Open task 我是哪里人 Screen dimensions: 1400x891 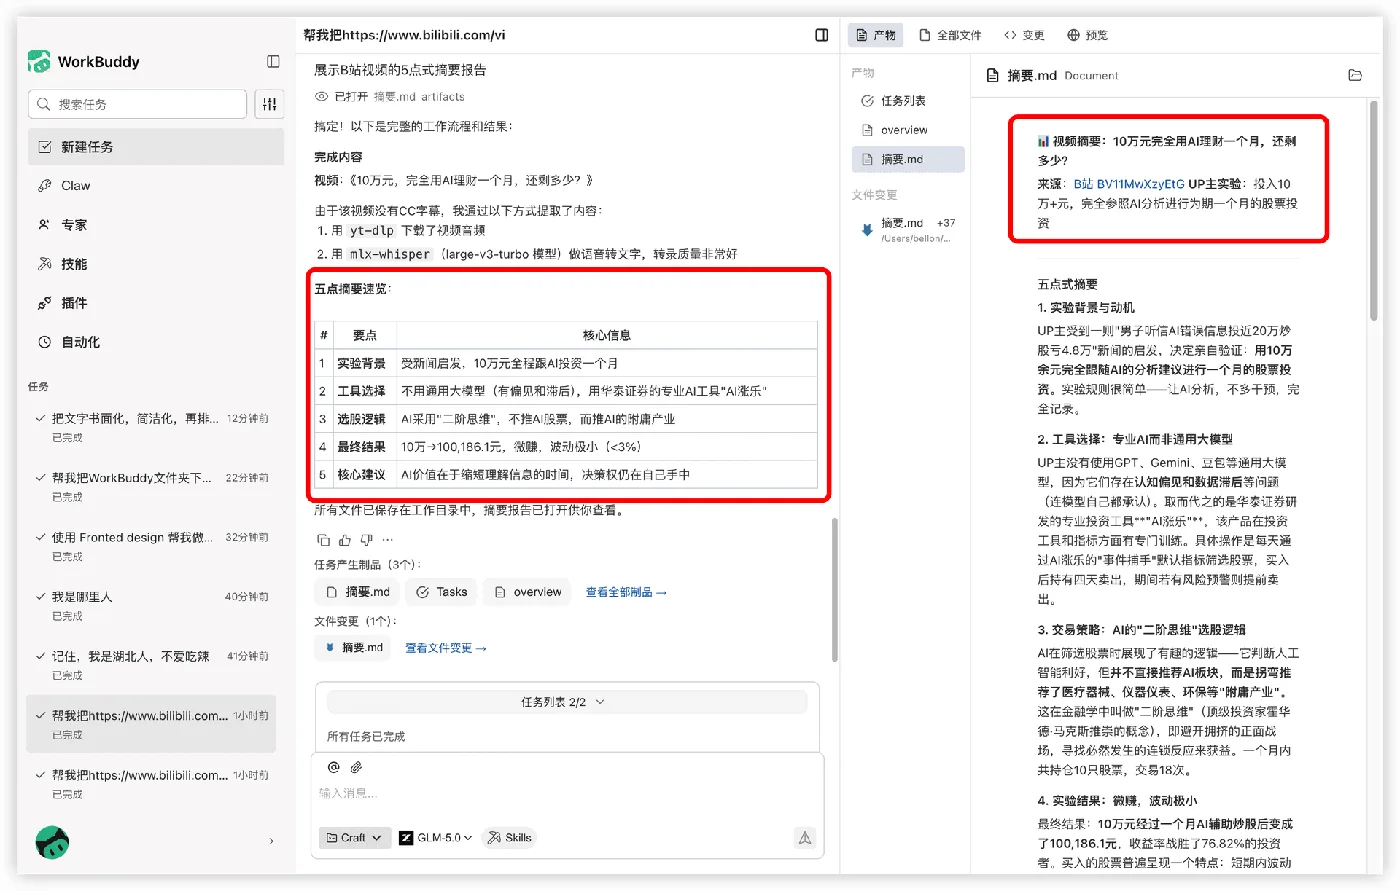(x=152, y=605)
